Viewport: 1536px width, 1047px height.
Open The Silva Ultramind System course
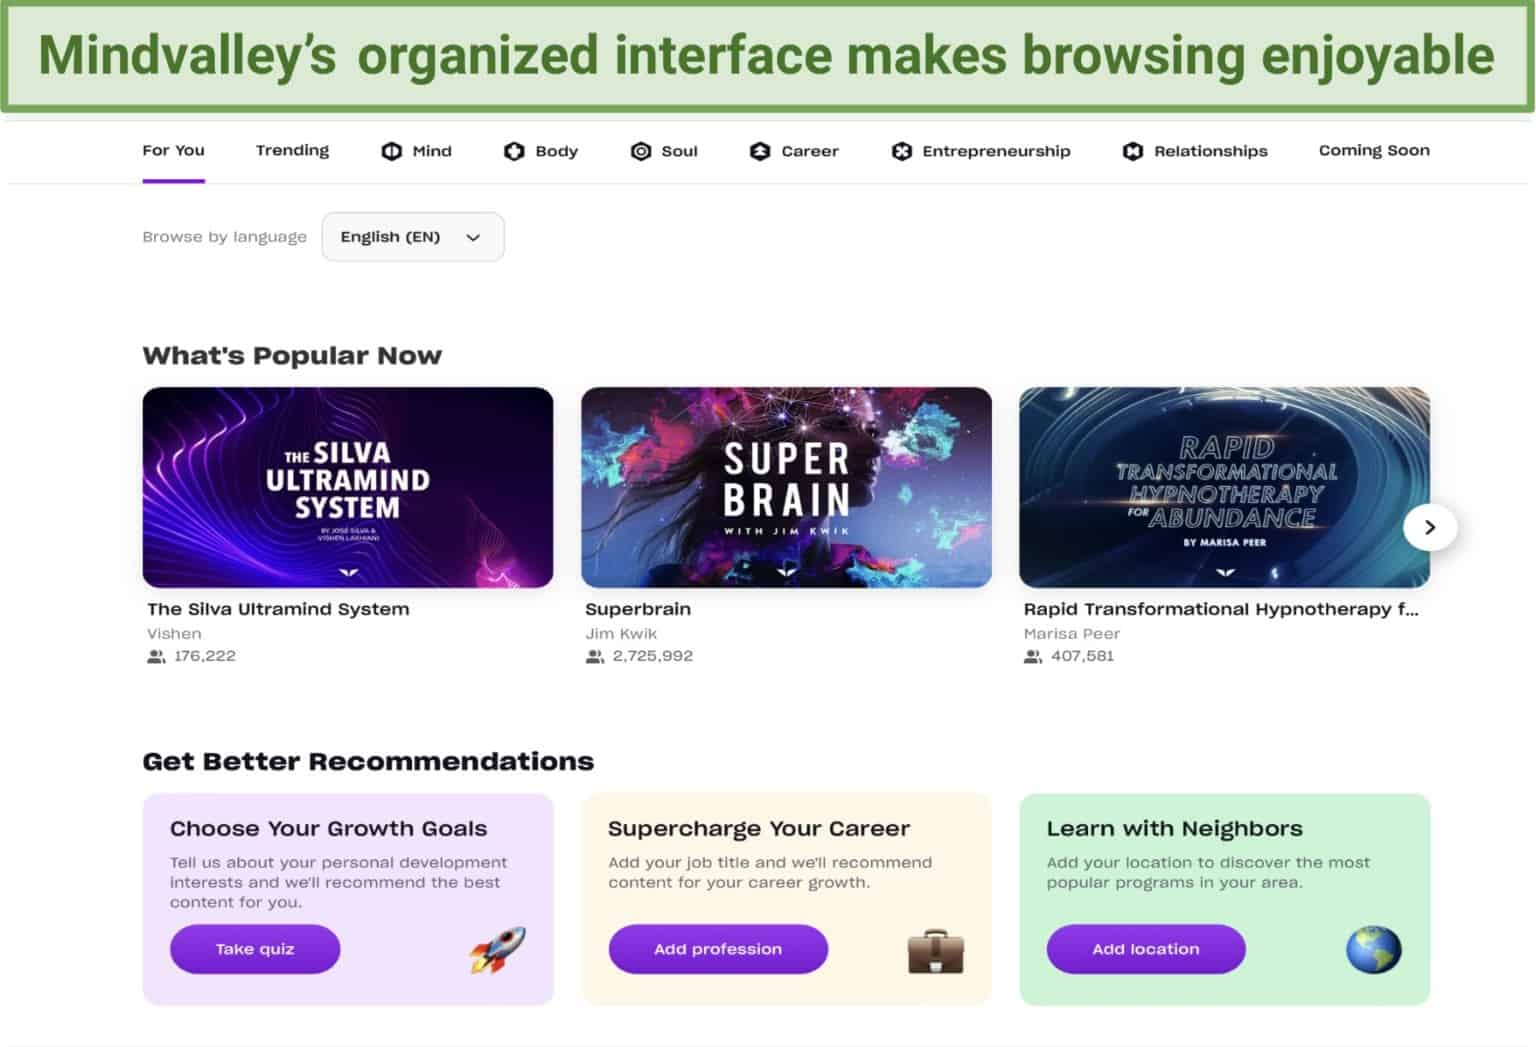tap(347, 487)
